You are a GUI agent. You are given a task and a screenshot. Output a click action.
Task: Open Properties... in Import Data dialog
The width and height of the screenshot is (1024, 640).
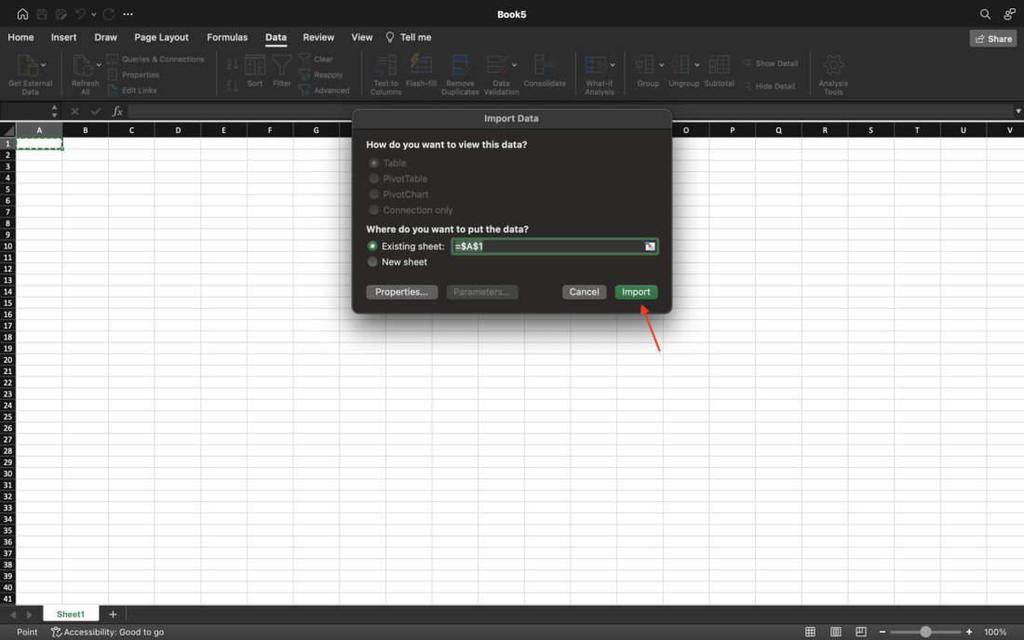tap(402, 292)
